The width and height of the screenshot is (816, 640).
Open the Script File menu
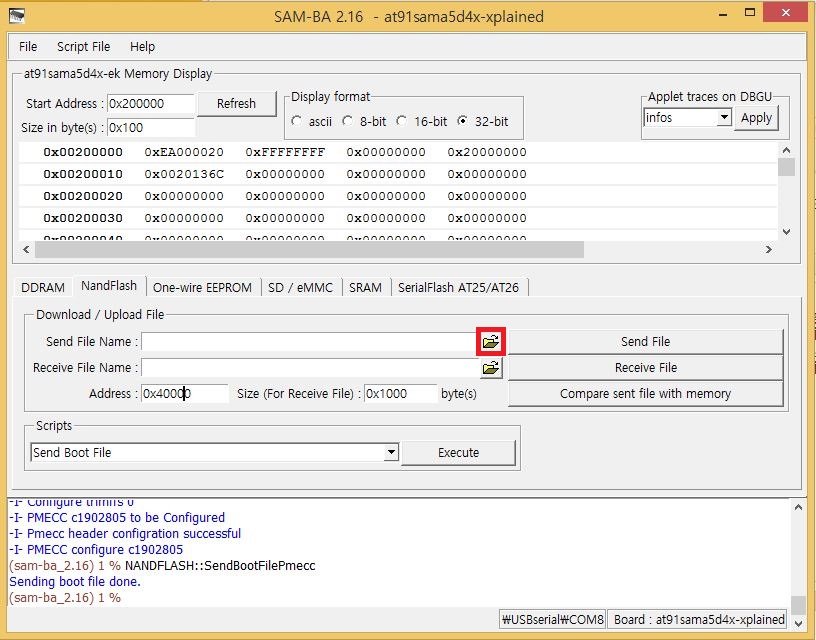pyautogui.click(x=83, y=46)
